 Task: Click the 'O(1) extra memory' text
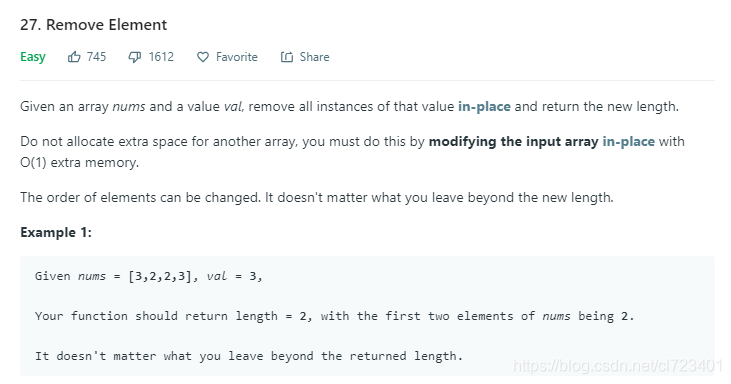coord(79,163)
